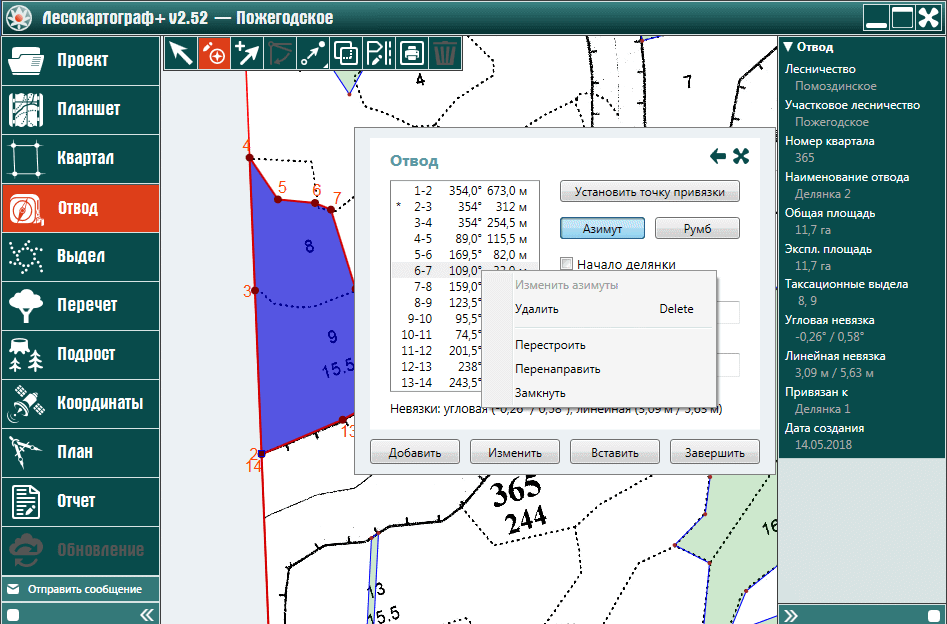947x624 pixels.
Task: Click the add arrow point tool
Action: [x=246, y=53]
